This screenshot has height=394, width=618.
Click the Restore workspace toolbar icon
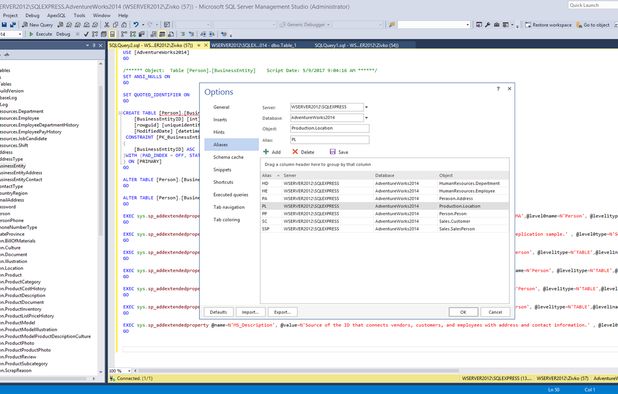point(528,25)
